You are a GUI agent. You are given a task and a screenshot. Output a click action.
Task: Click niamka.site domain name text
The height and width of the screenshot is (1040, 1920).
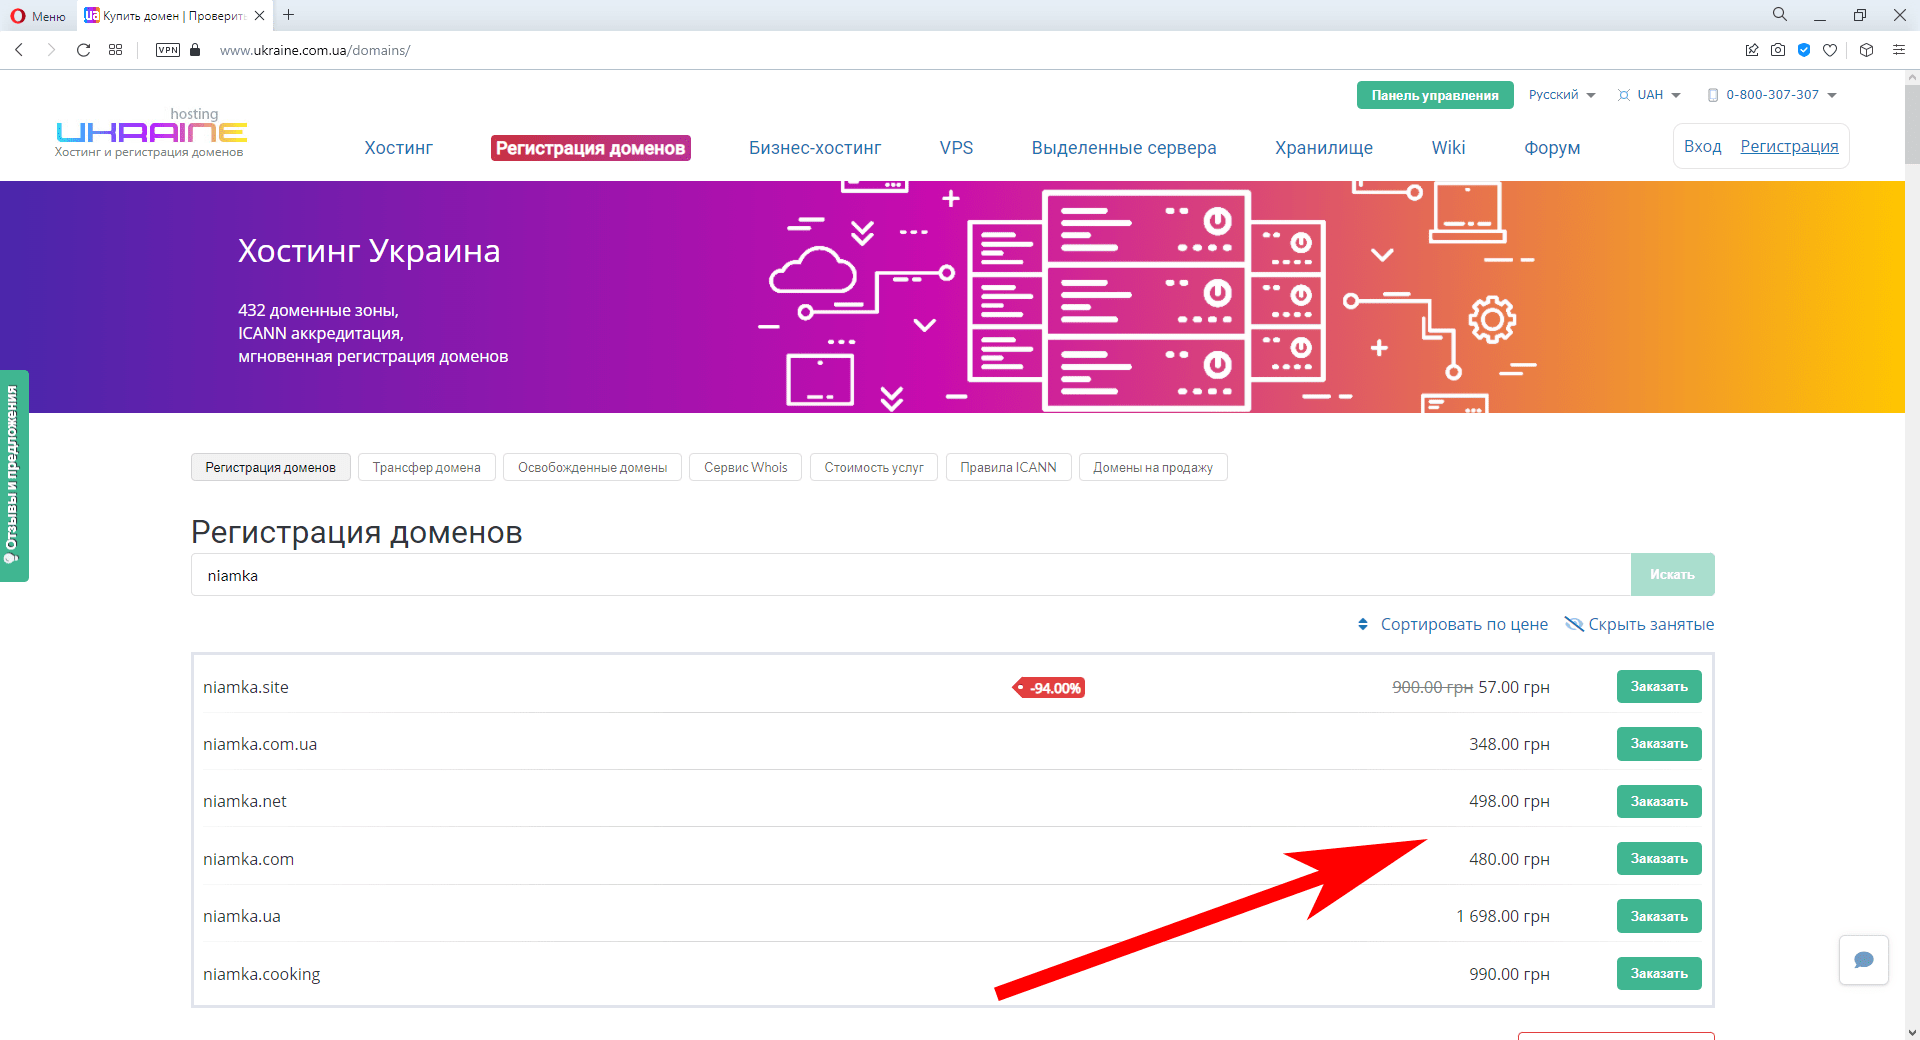[246, 687]
